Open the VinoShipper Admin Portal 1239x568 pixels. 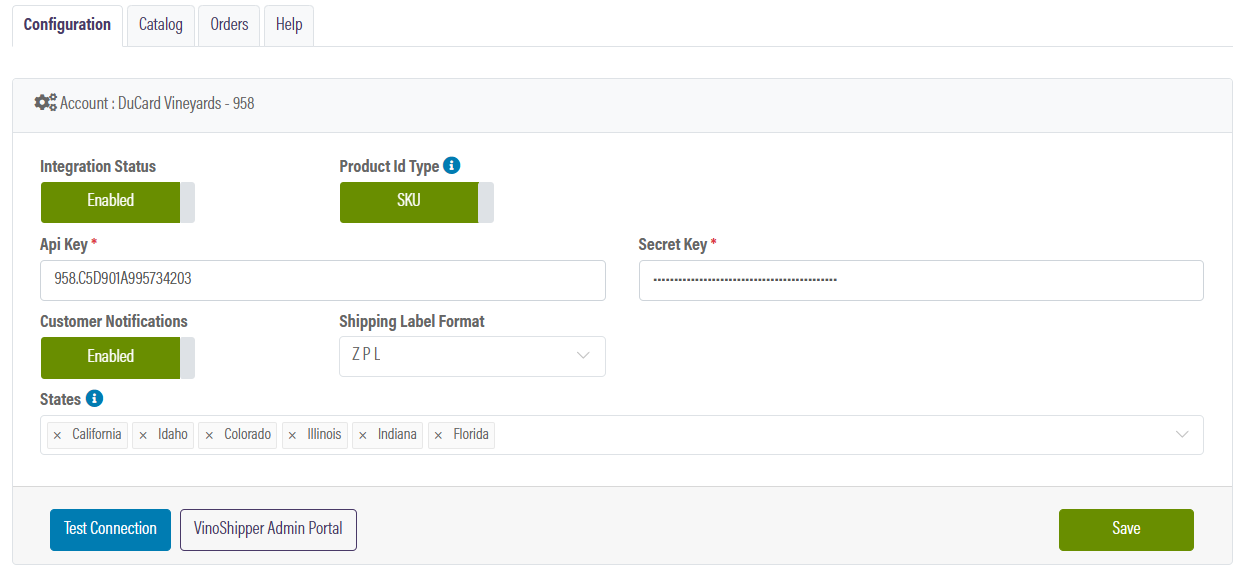click(268, 529)
